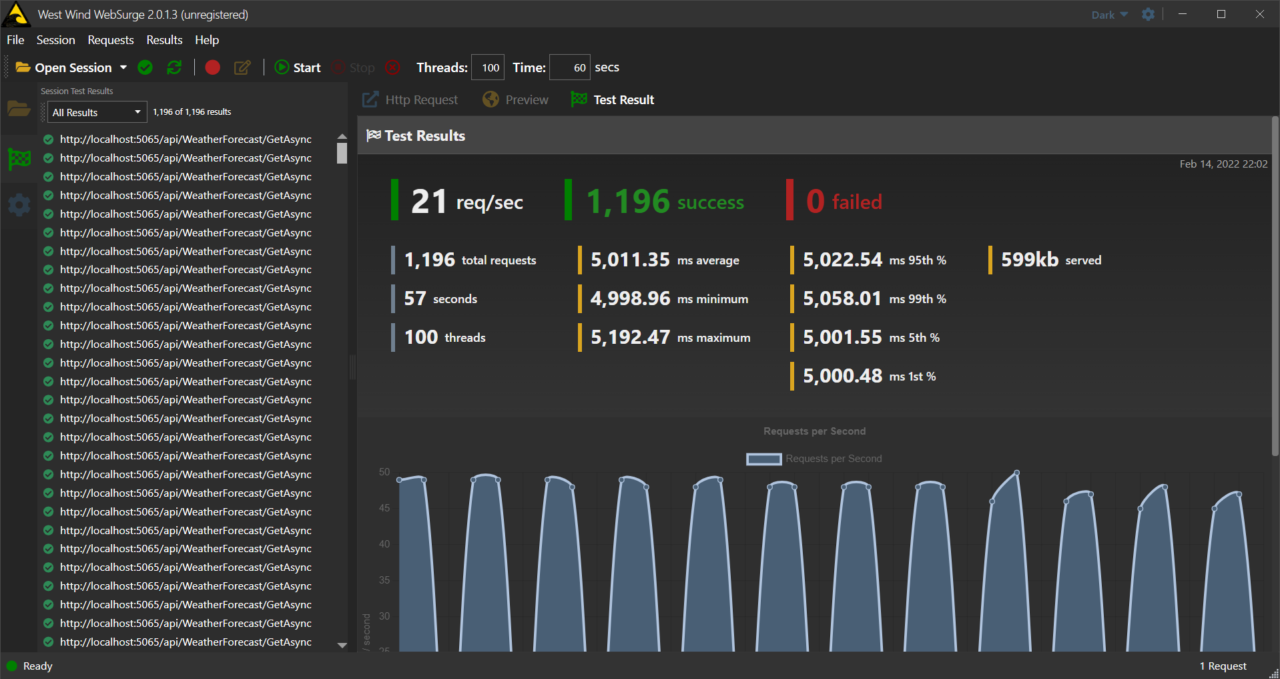Open the folder icon in left sidebar
Screen dimensions: 1280x679
click(19, 109)
